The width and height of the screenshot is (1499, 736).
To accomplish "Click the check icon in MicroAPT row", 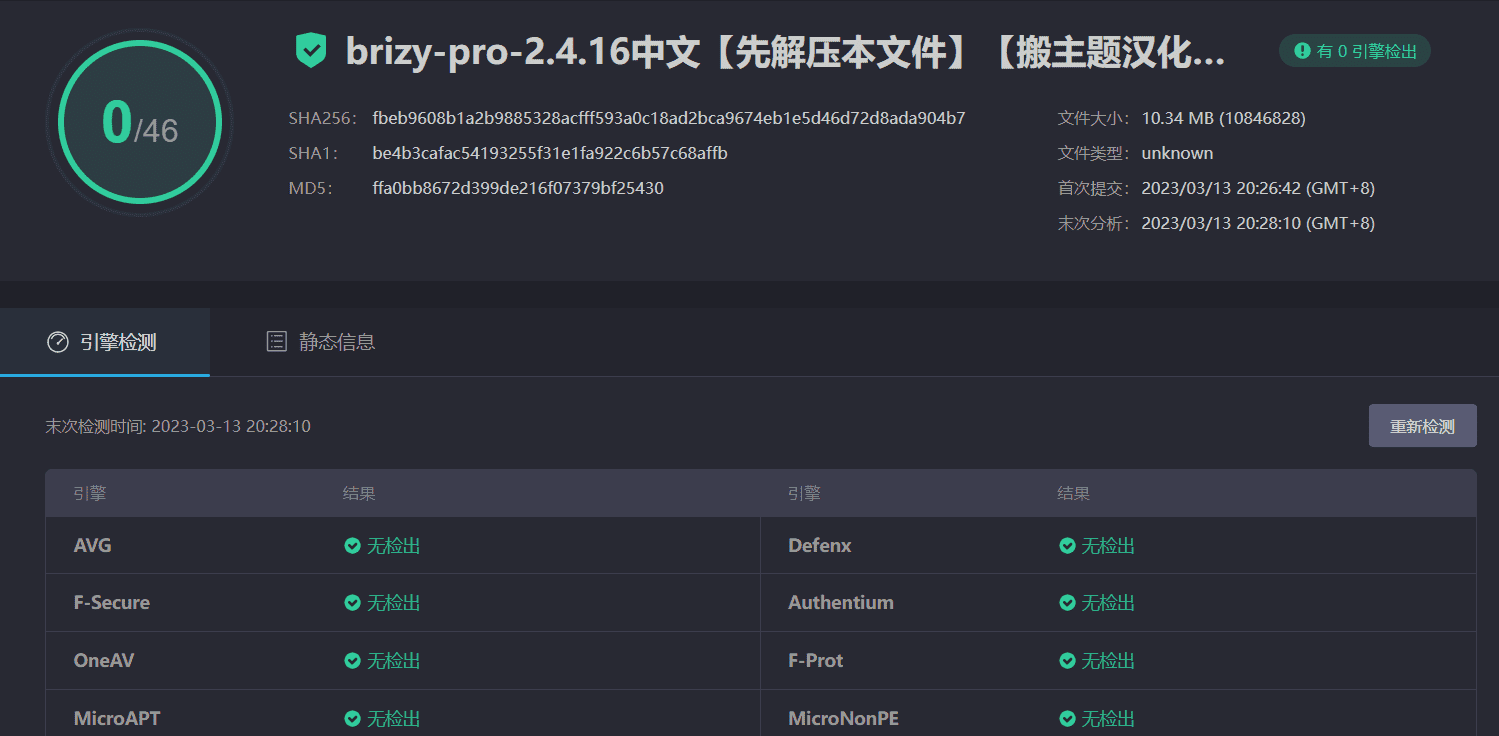I will (x=352, y=718).
